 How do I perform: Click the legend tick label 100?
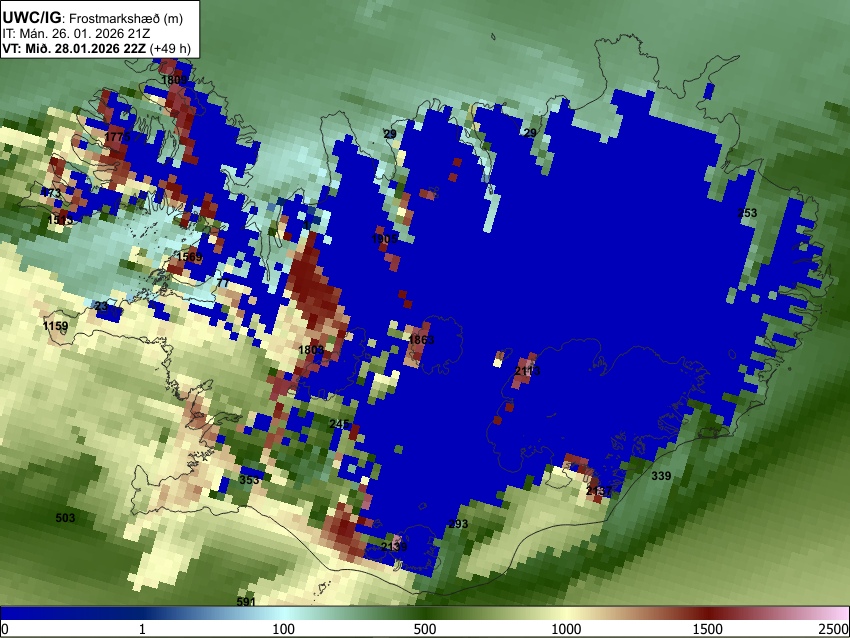pos(284,629)
